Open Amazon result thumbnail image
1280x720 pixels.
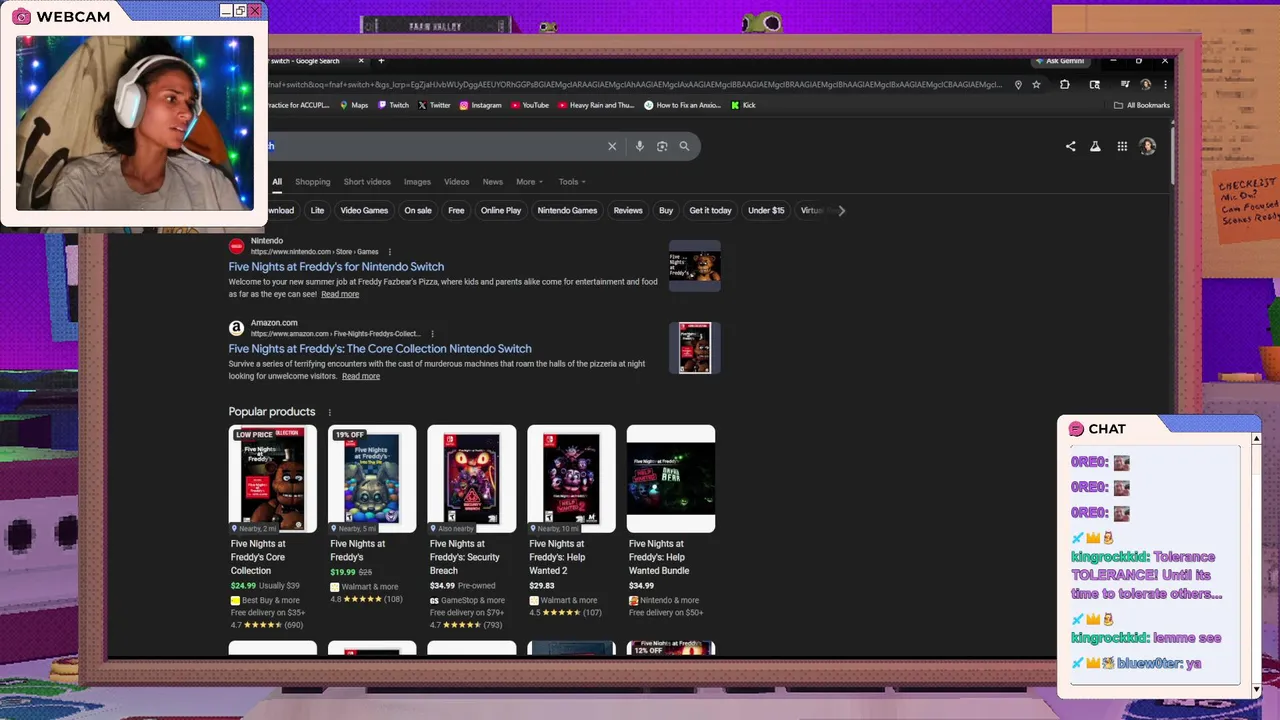695,348
